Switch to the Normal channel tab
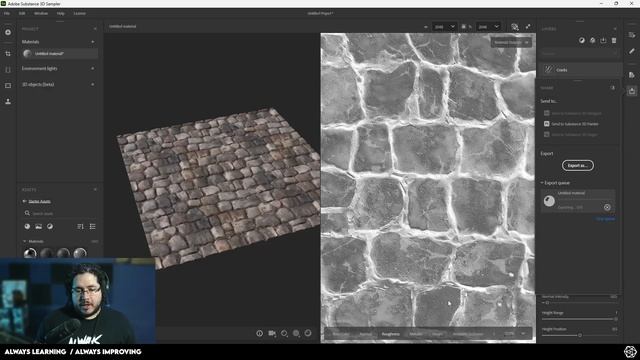 (366, 334)
